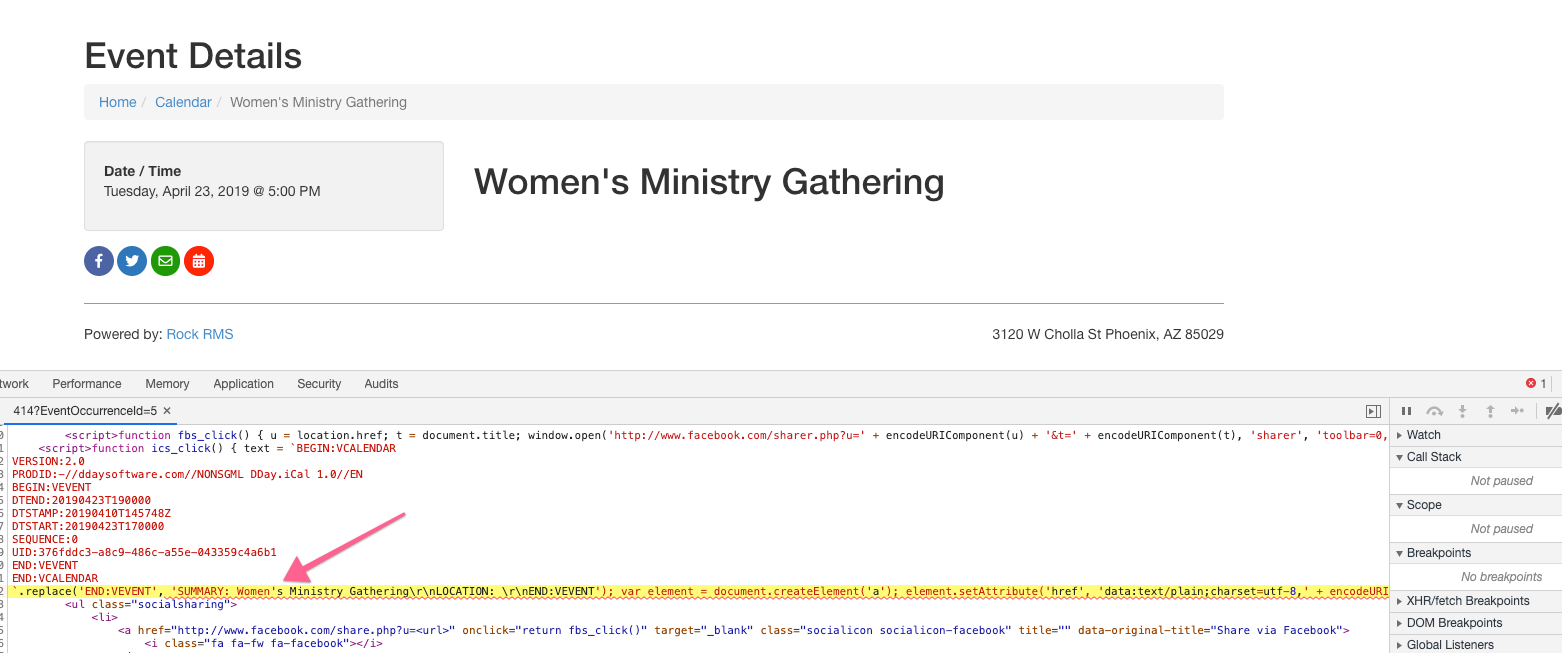This screenshot has height=653, width=1562.
Task: Share event via the Twitter icon
Action: point(131,261)
